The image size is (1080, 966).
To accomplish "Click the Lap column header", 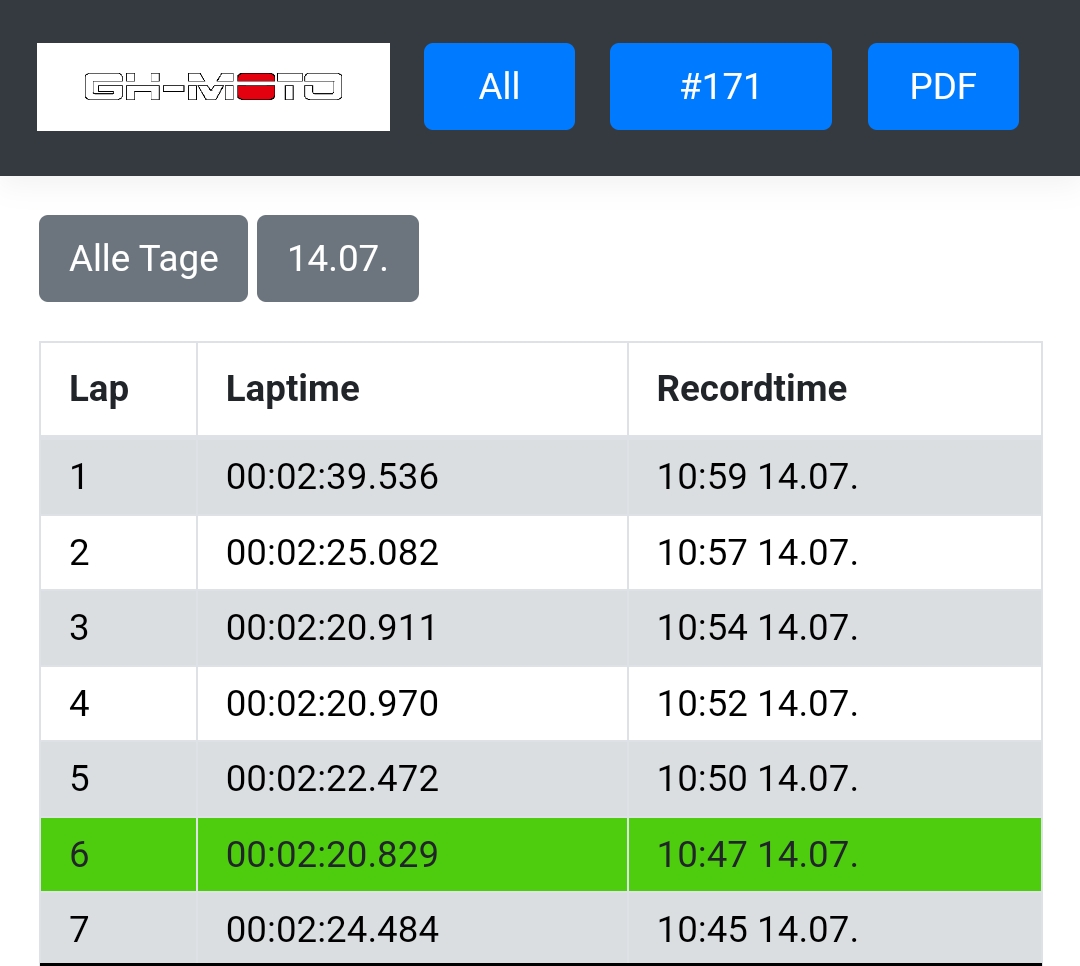I will coord(99,388).
